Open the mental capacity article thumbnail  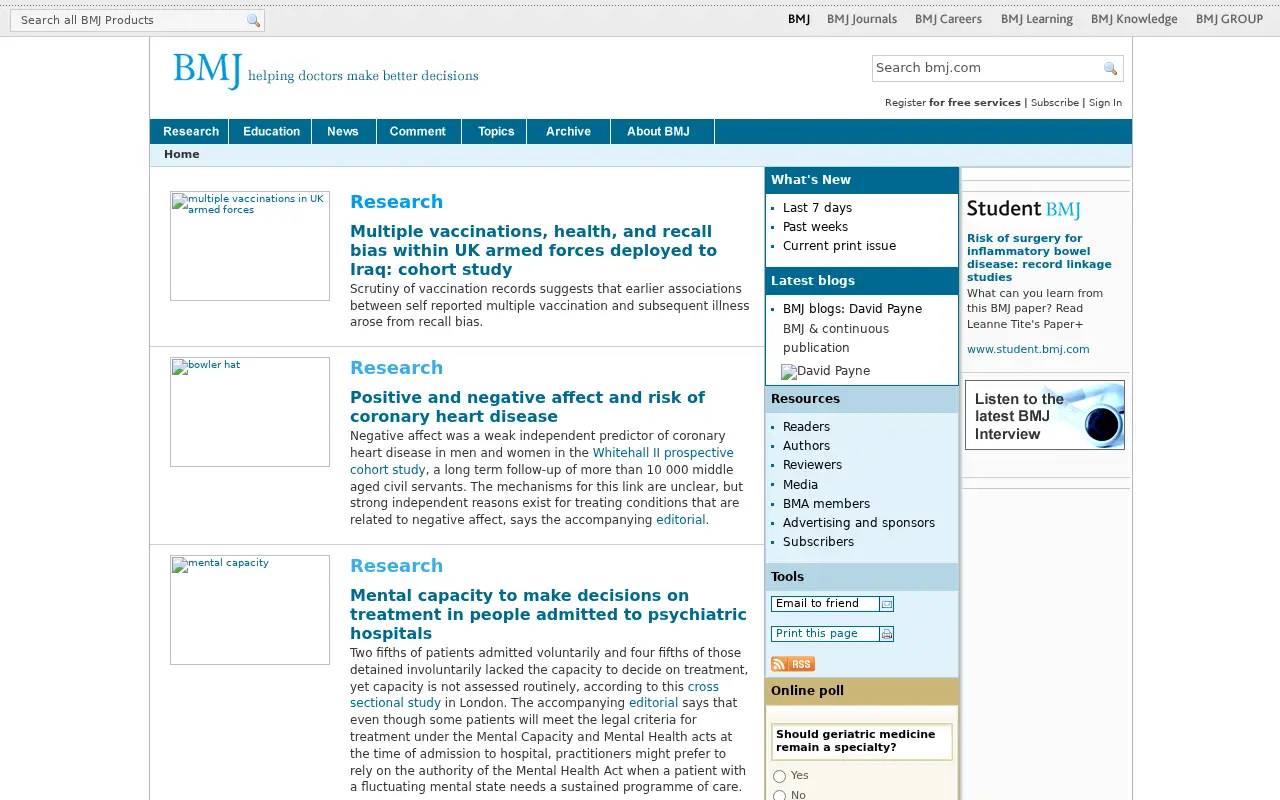tap(250, 610)
